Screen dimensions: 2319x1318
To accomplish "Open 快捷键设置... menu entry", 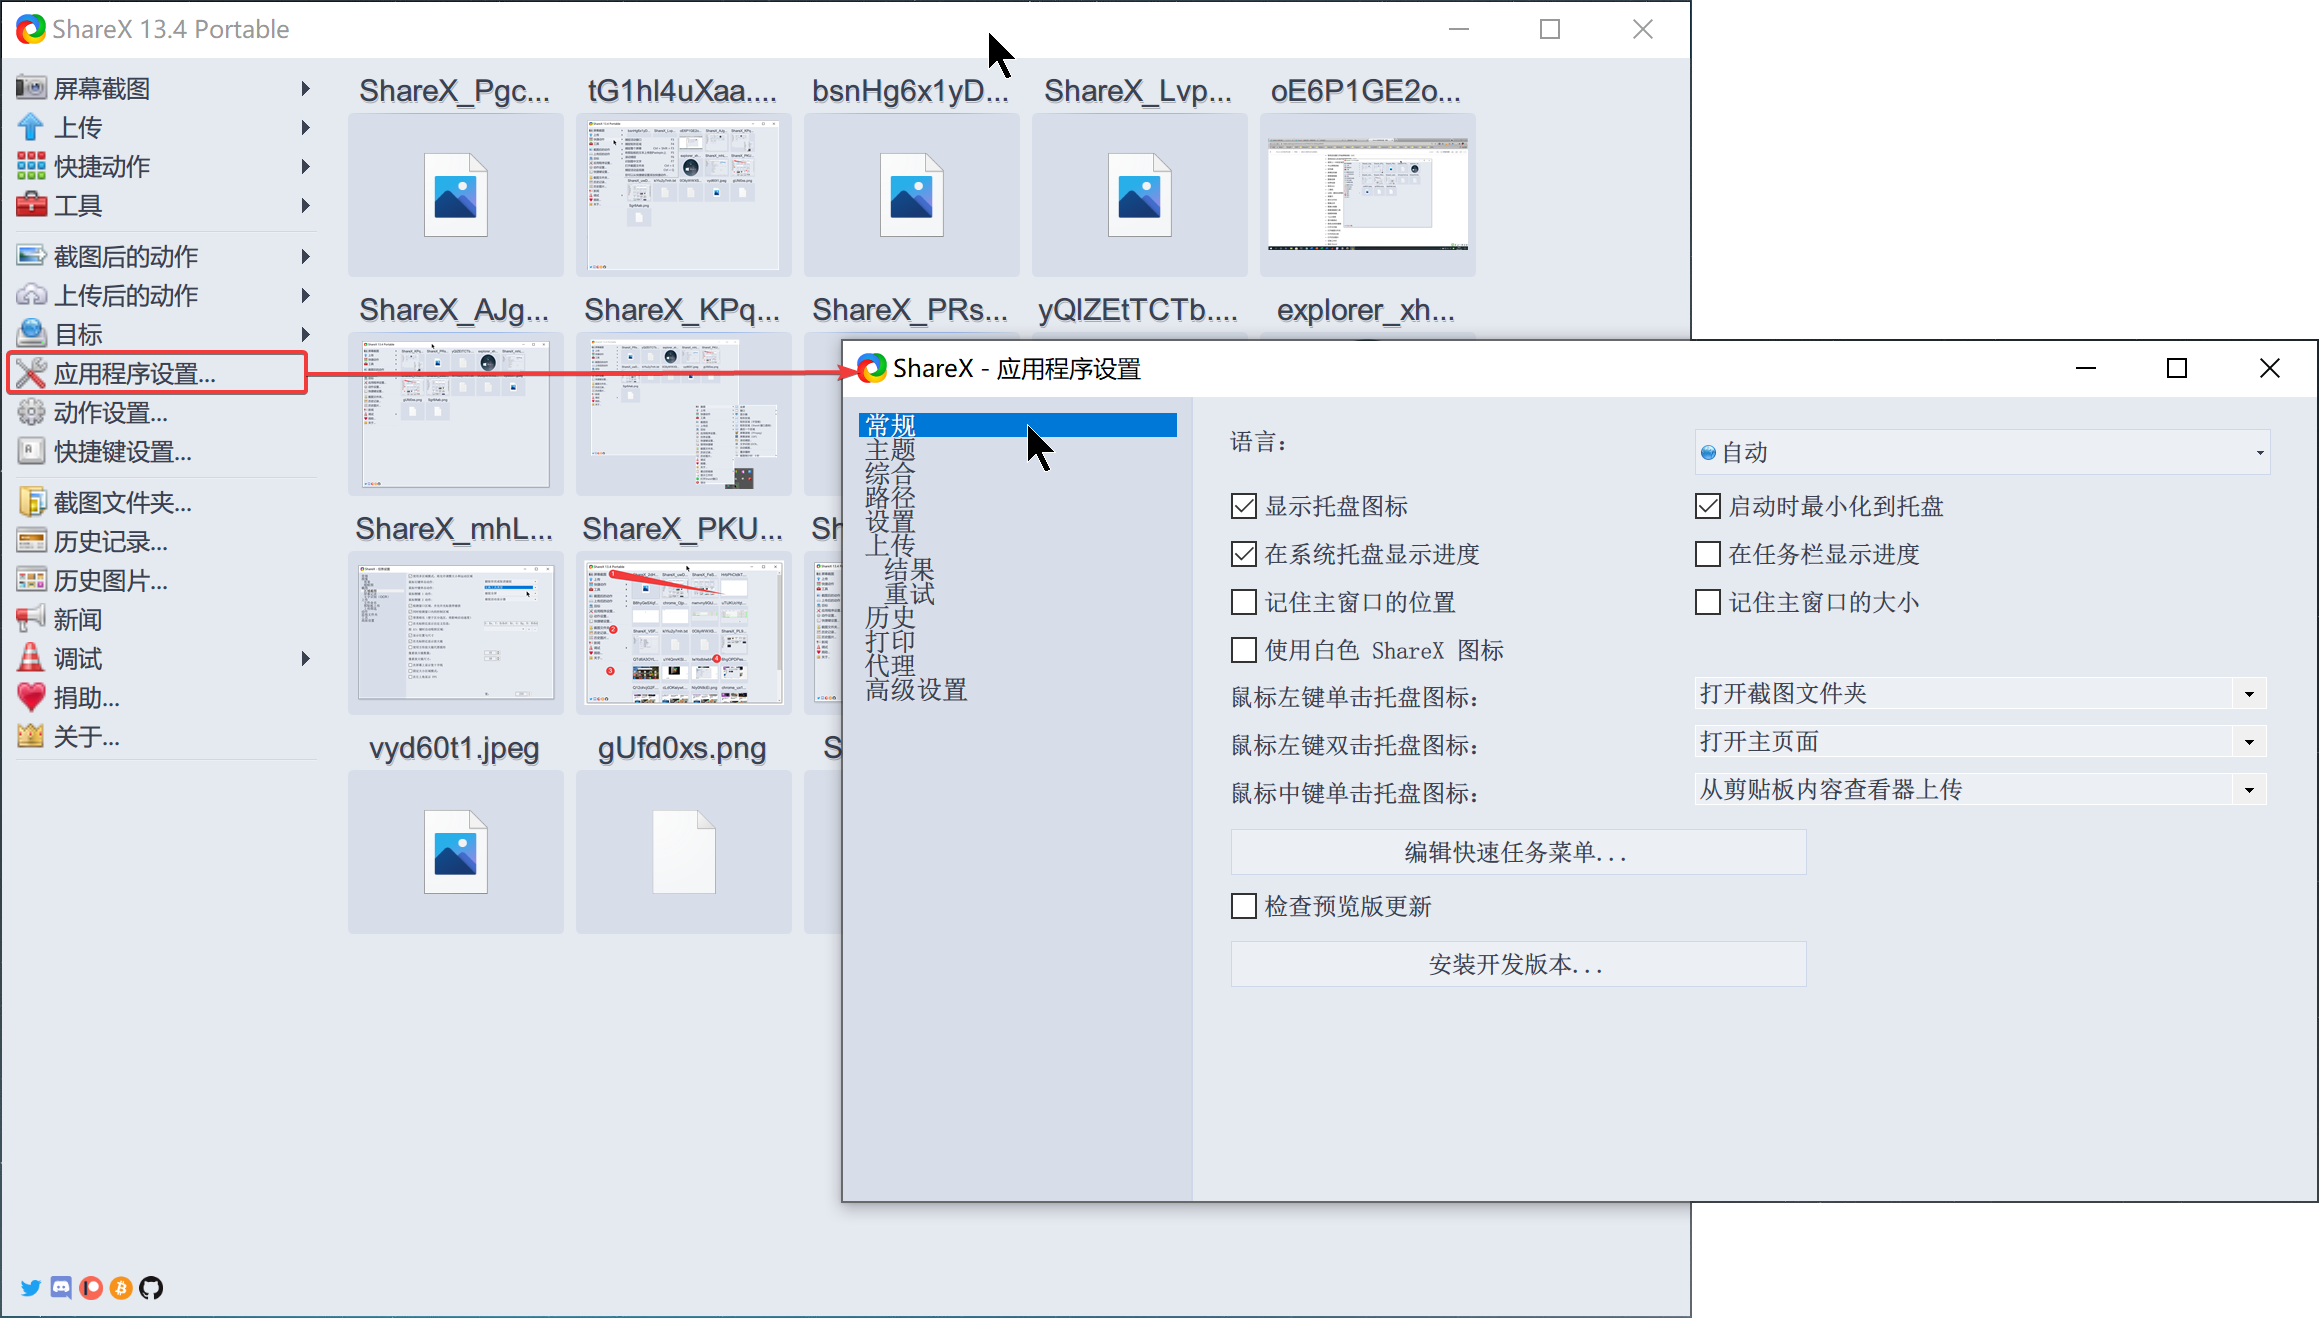I will (x=122, y=451).
